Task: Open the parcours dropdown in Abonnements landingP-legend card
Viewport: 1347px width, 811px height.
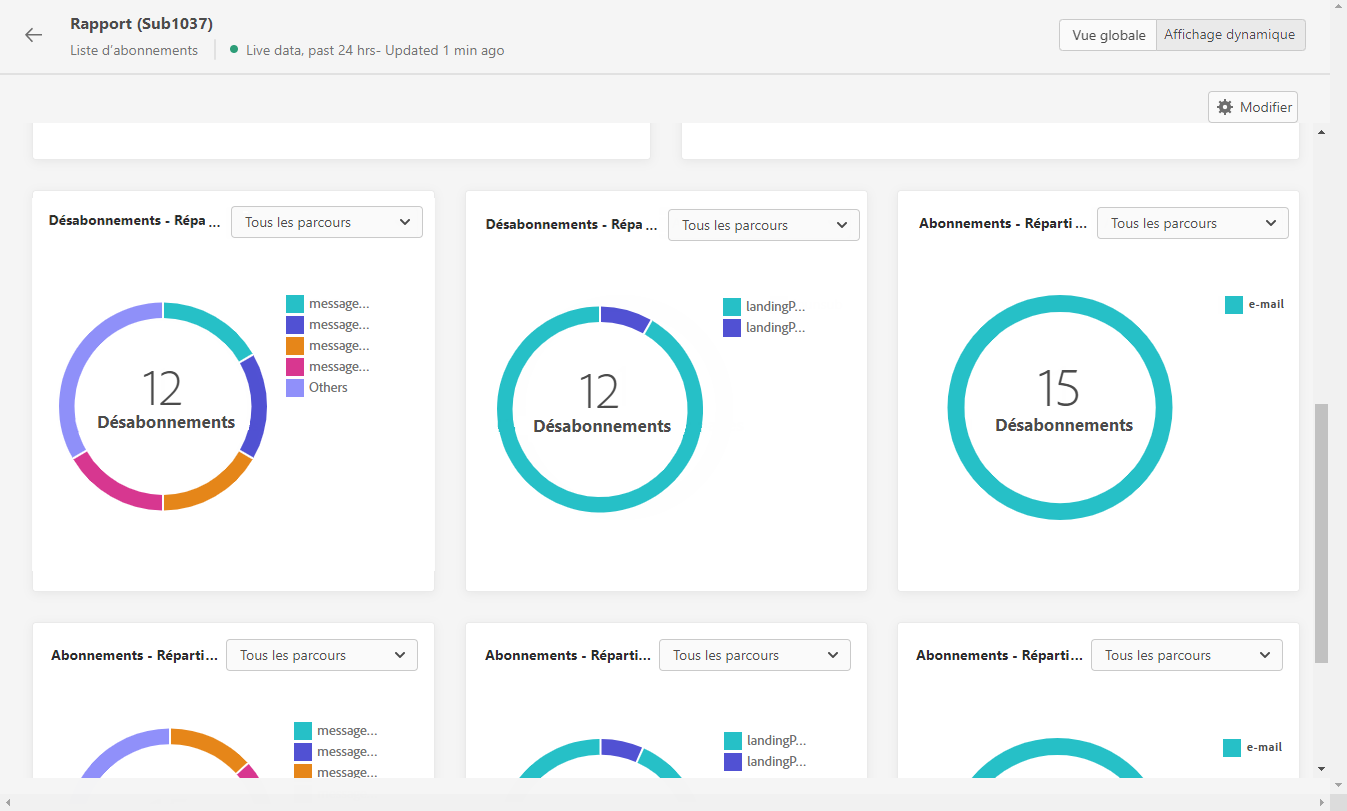Action: (x=755, y=655)
